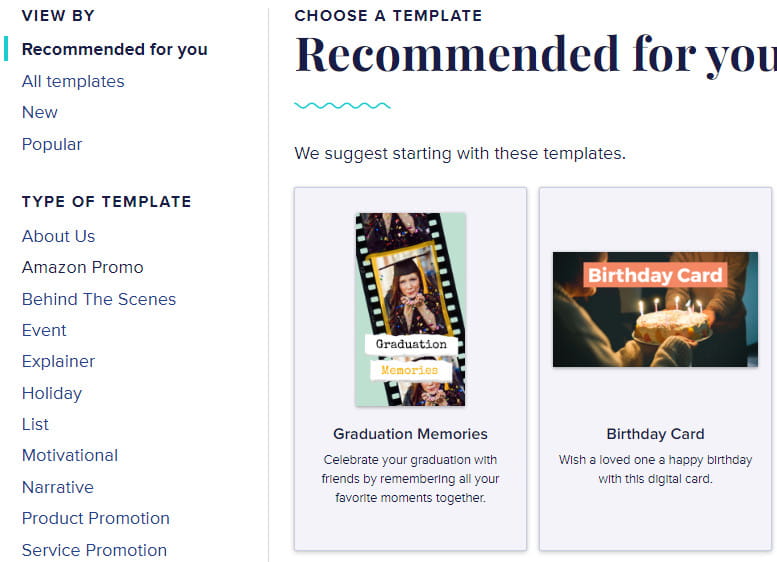Show New templates
Screen dimensions: 777x562
(x=40, y=112)
